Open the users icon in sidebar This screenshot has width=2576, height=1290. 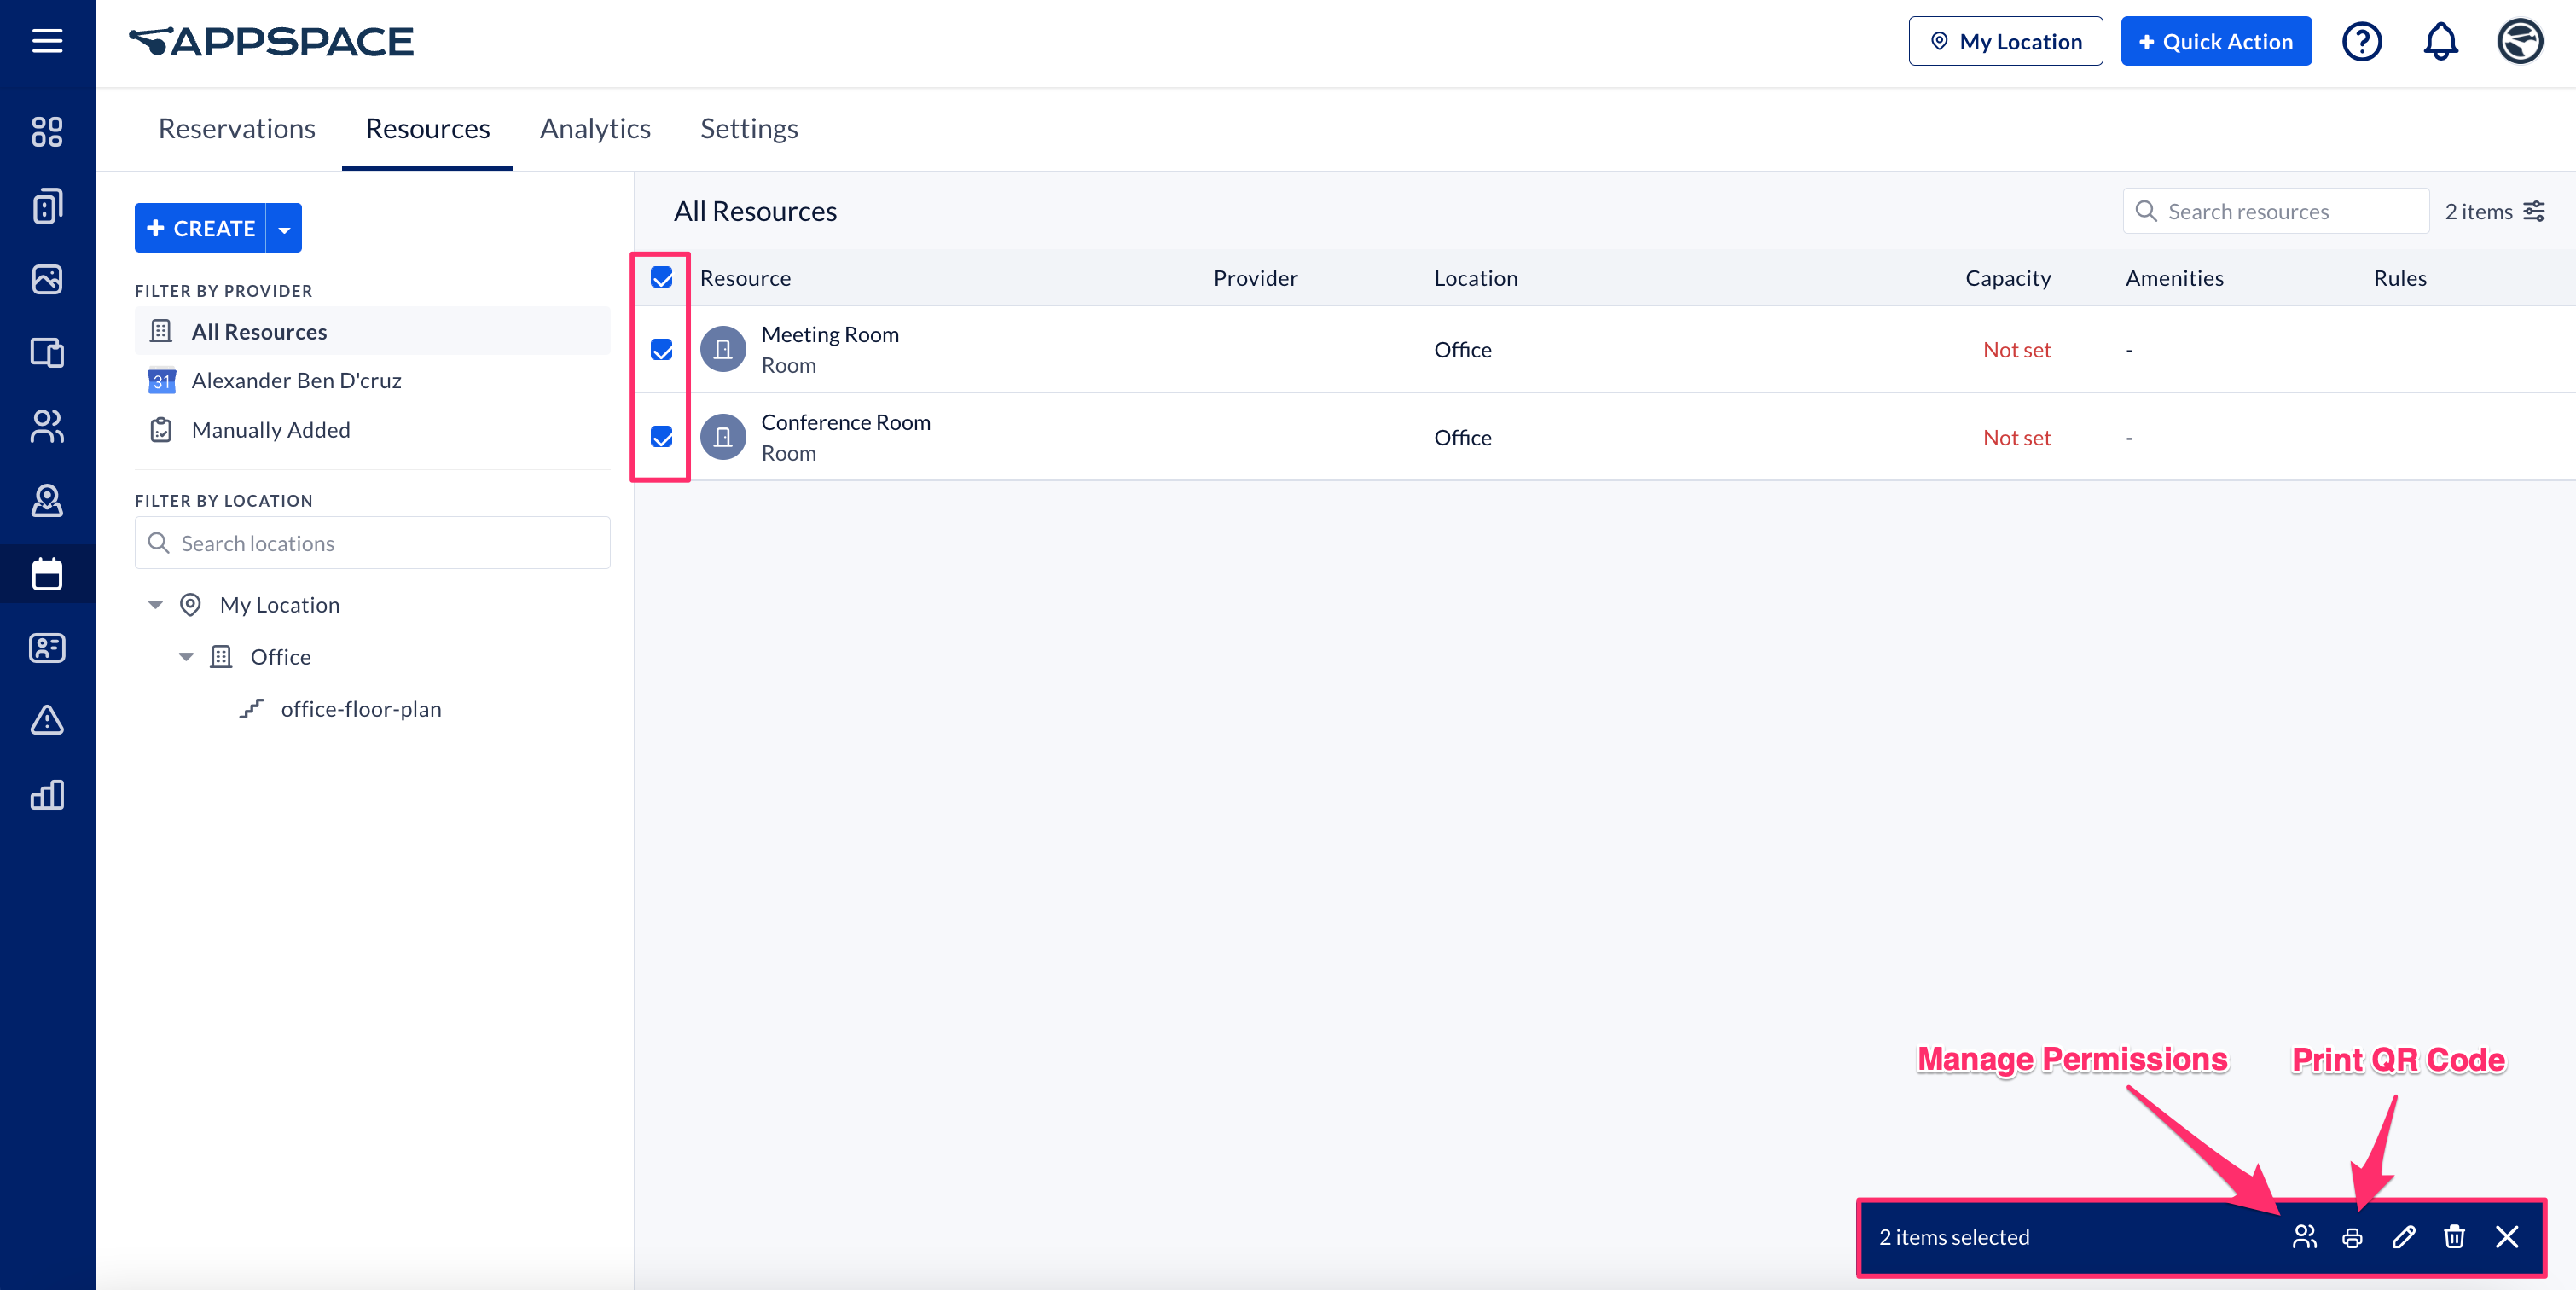point(47,426)
